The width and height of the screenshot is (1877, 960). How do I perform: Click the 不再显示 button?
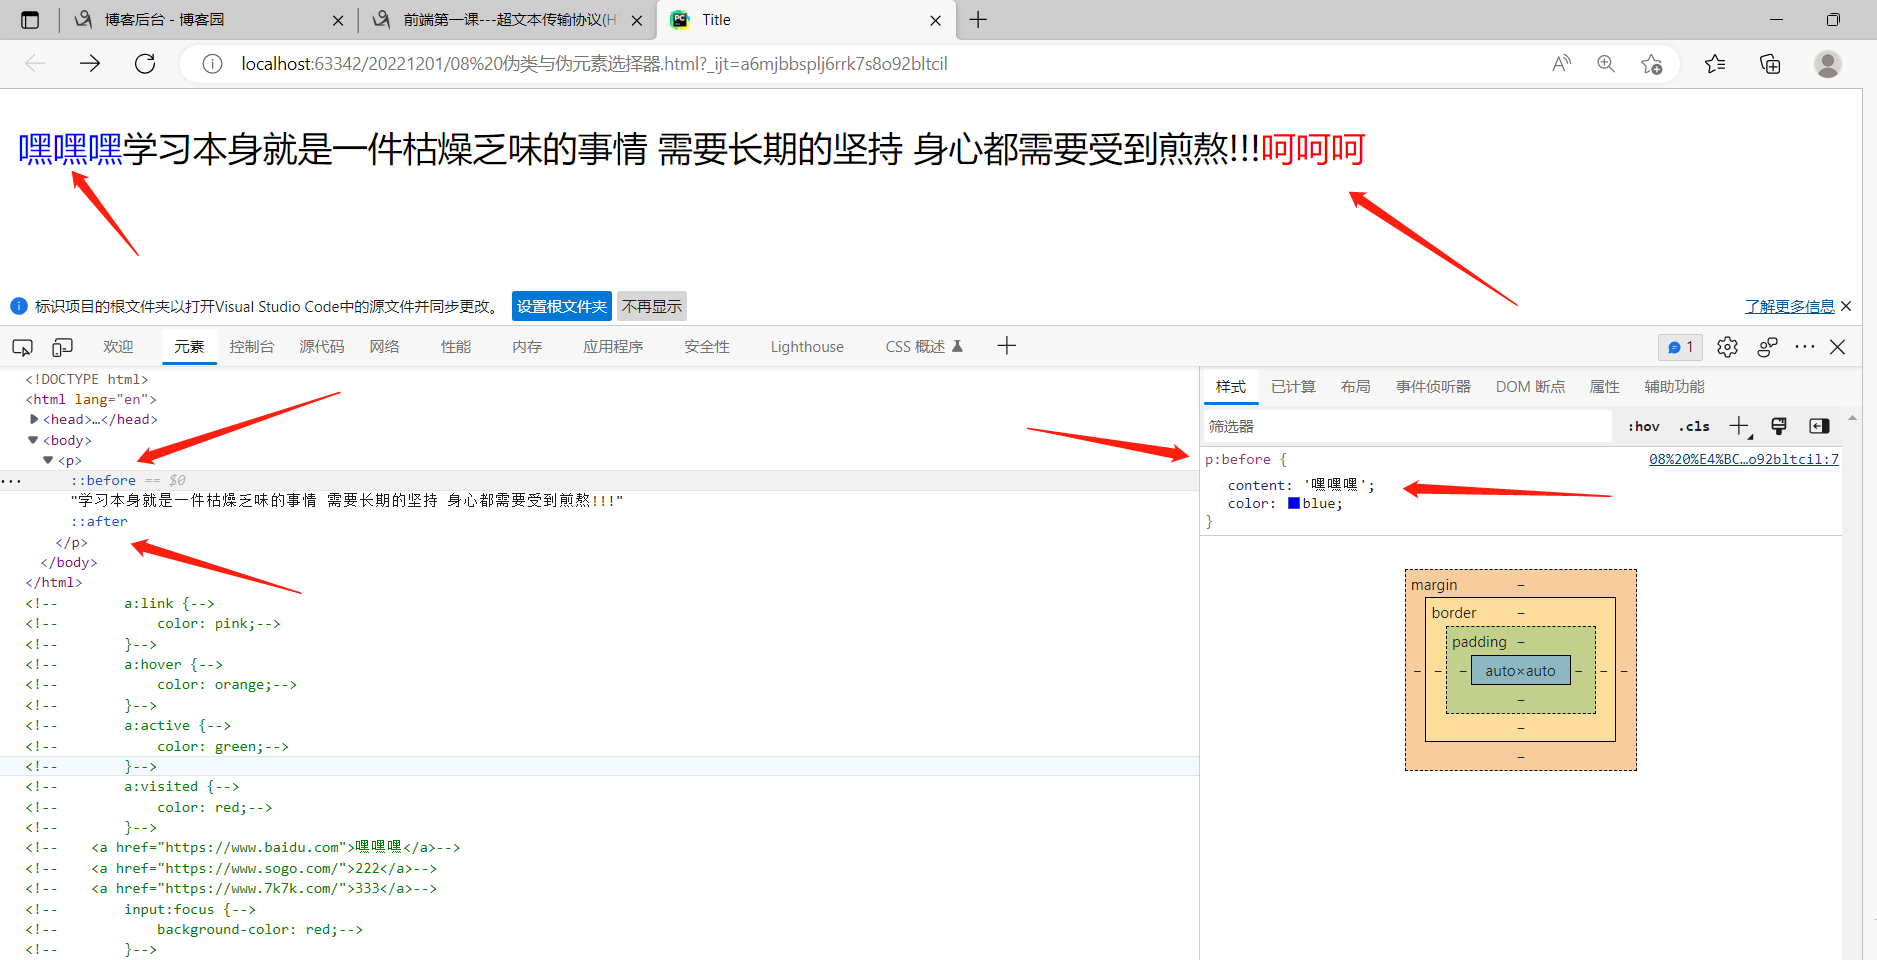pos(652,306)
